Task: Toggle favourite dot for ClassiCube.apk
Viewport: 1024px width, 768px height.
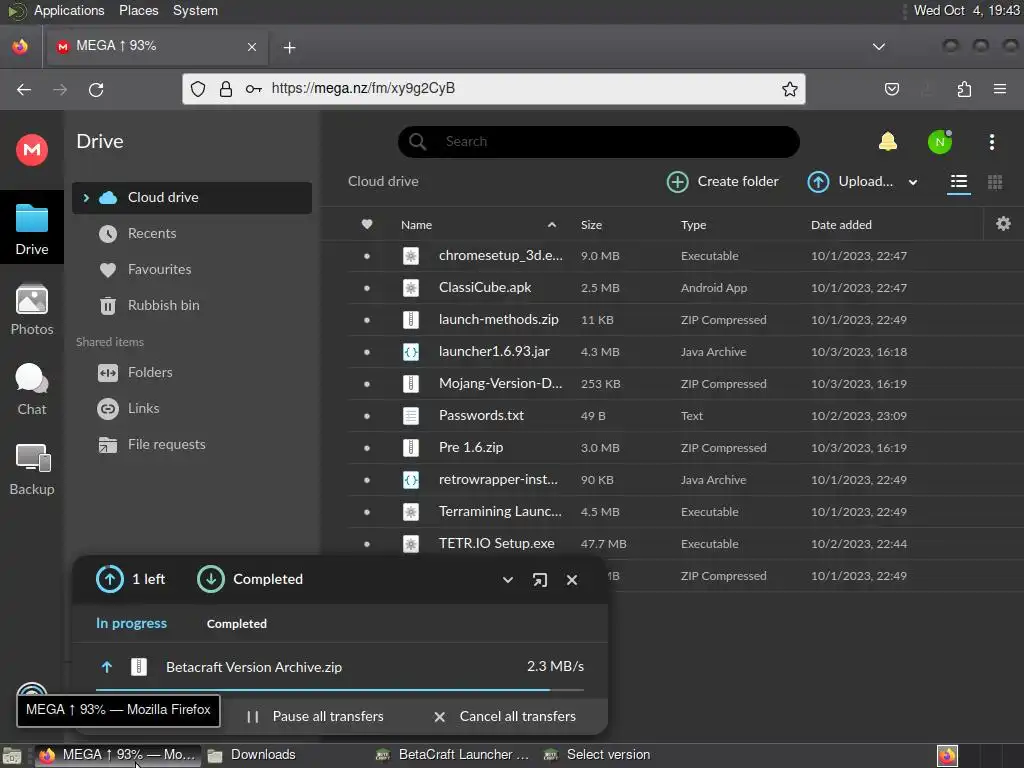Action: pyautogui.click(x=367, y=288)
